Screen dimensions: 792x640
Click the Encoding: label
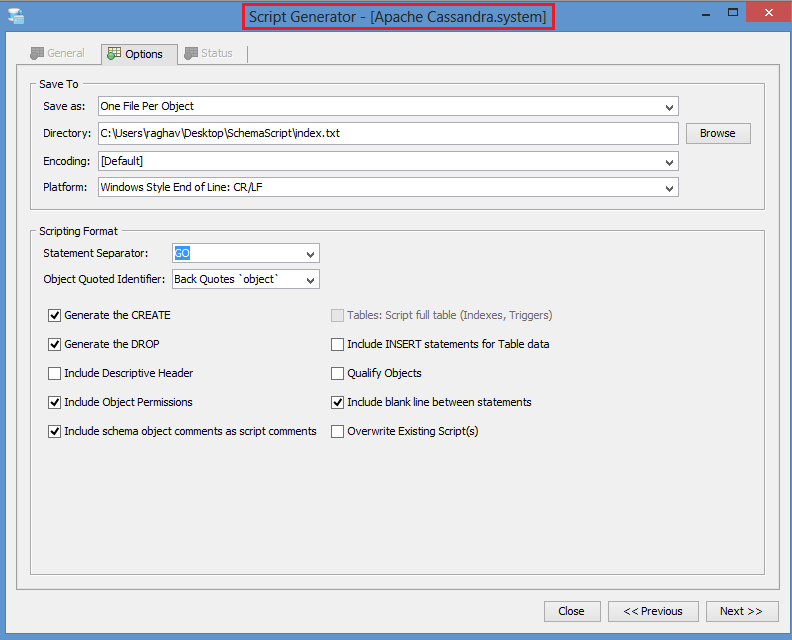point(66,161)
